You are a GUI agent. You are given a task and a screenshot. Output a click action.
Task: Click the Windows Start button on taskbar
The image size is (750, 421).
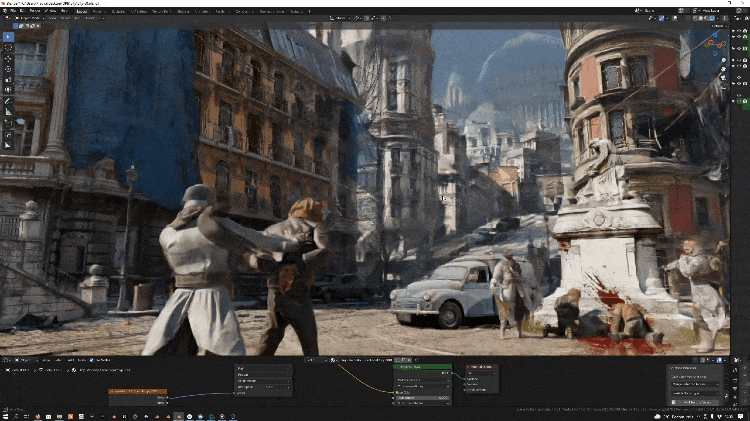[x=5, y=417]
